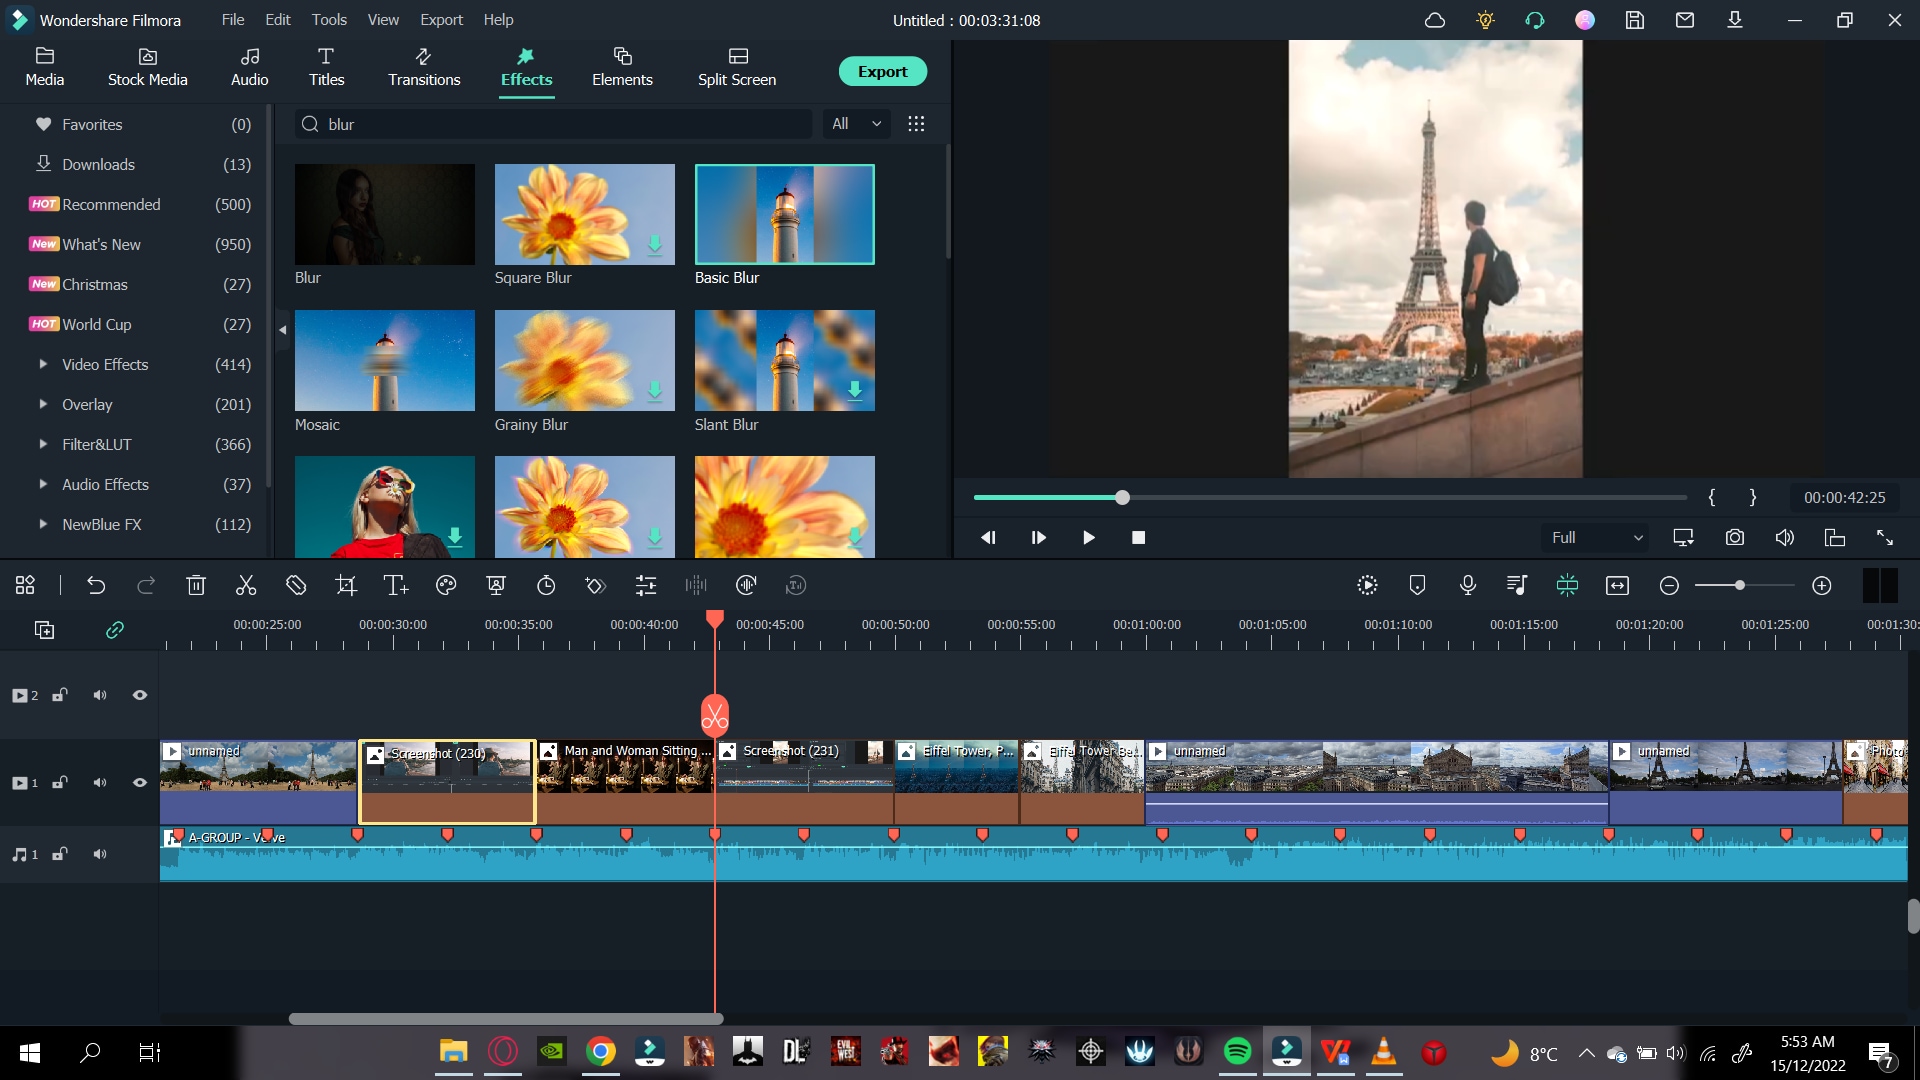Toggle track visibility eye icon on Video track
The width and height of the screenshot is (1920, 1080).
(x=141, y=783)
